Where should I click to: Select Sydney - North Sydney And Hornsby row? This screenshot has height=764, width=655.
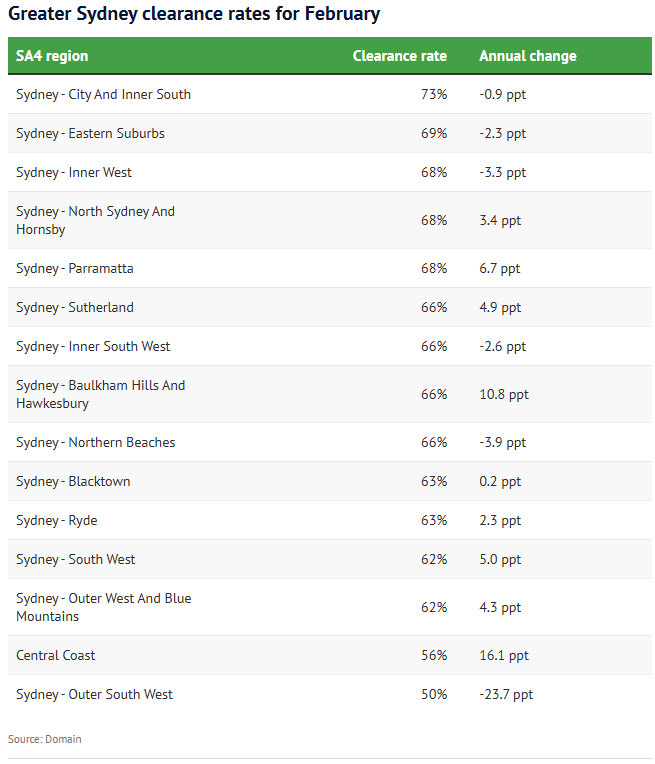(329, 220)
